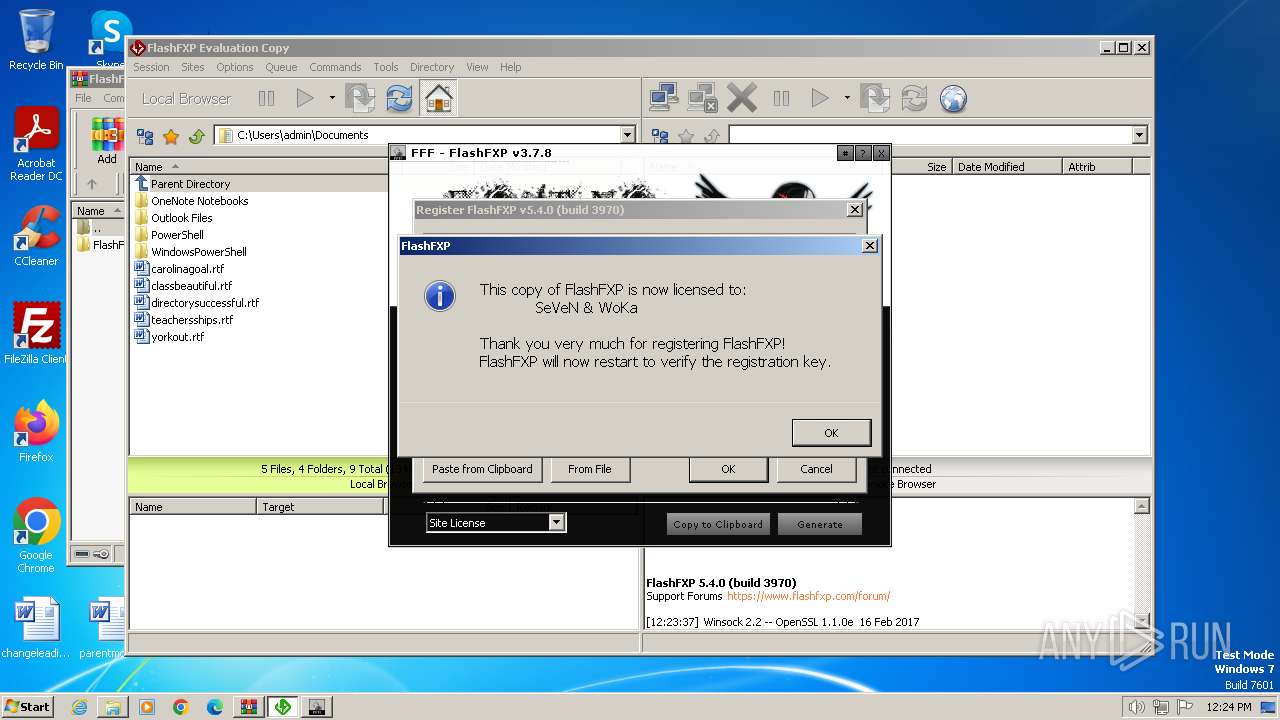The image size is (1280, 720).
Task: Open the Tools menu
Action: pos(386,67)
